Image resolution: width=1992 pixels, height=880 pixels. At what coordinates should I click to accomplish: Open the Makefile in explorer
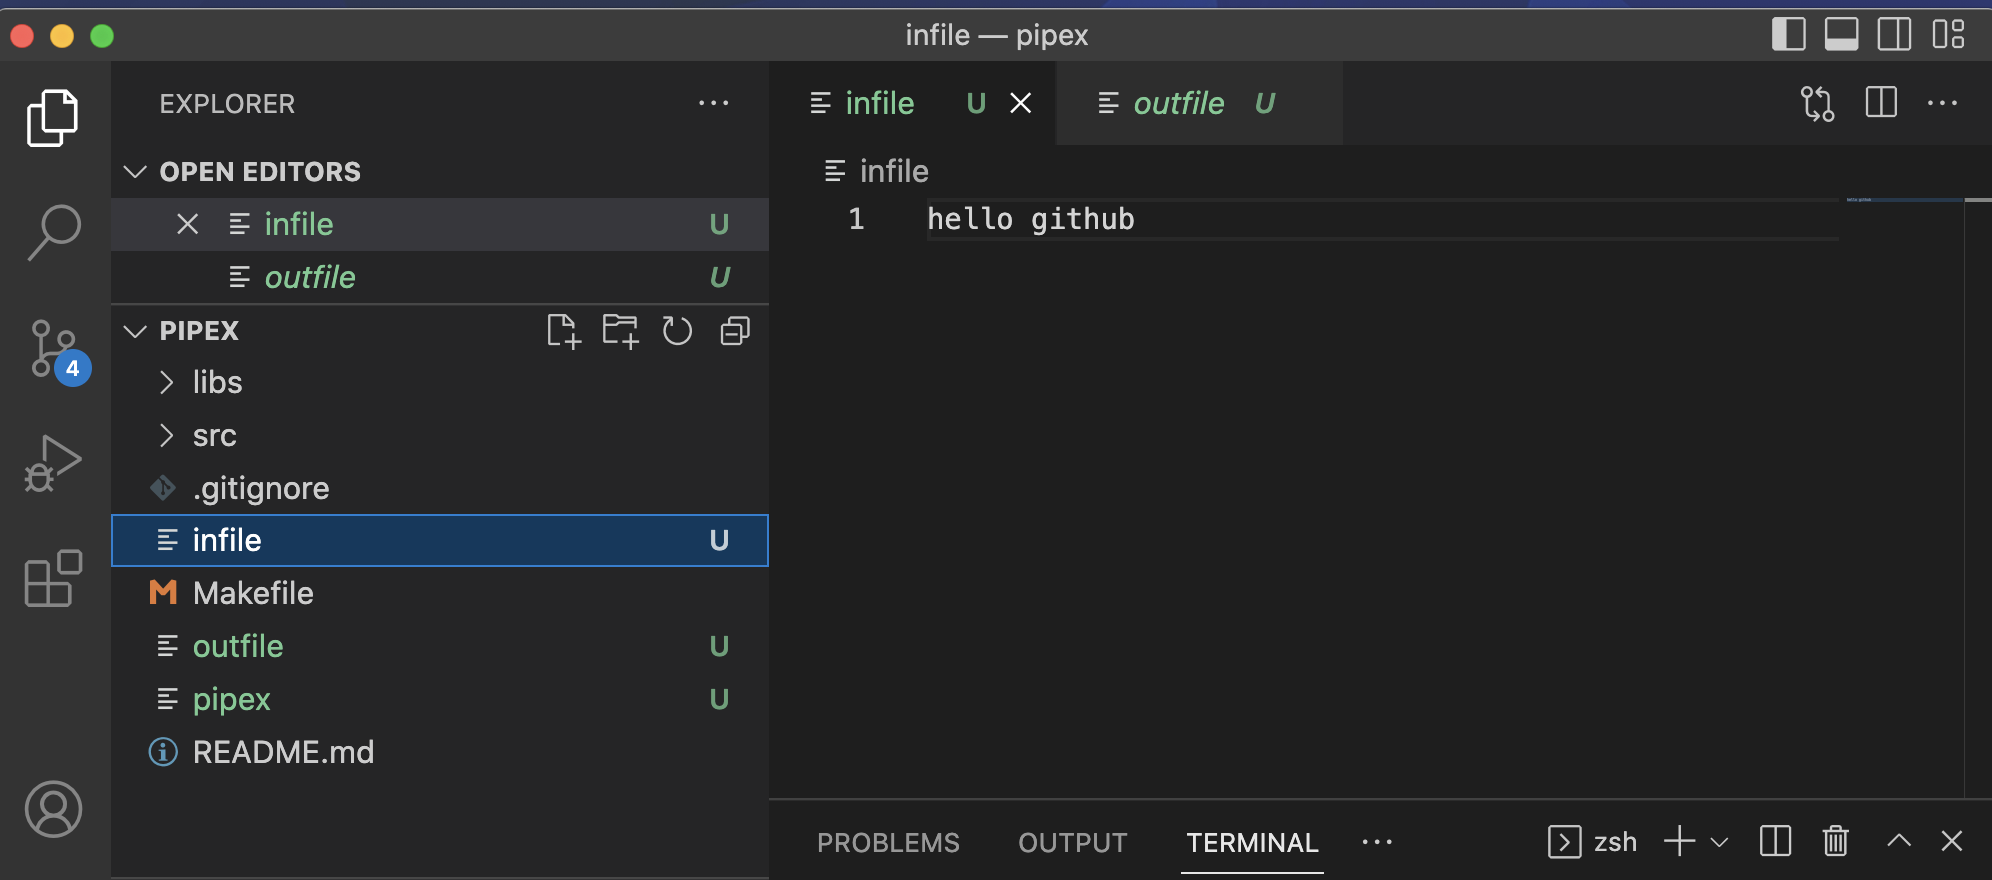pos(440,593)
